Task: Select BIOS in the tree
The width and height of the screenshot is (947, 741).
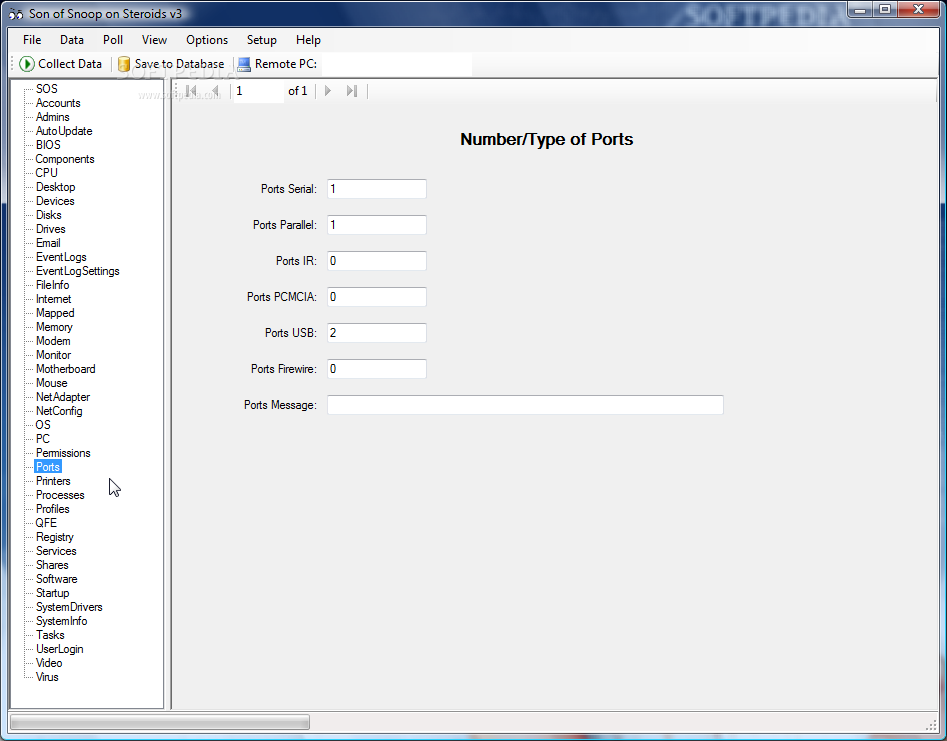Action: point(48,145)
